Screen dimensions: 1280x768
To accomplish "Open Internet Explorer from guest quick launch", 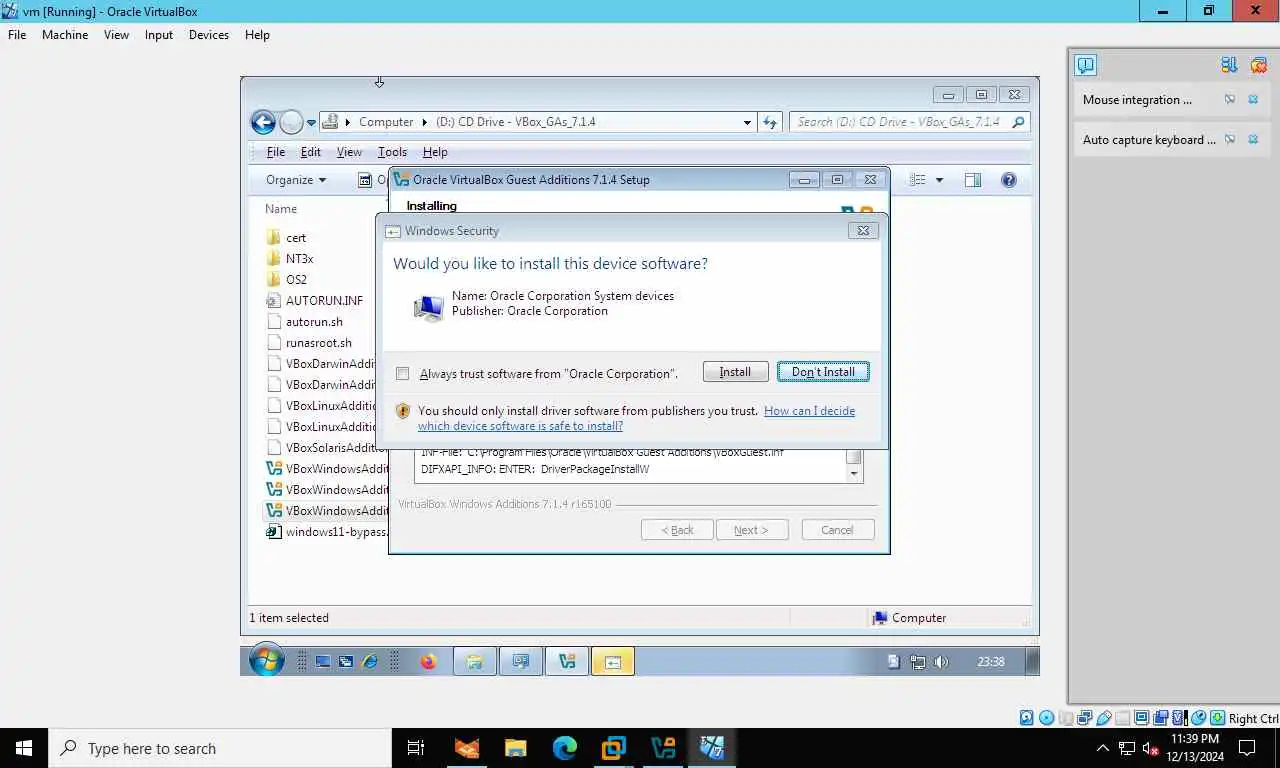I will coord(370,661).
